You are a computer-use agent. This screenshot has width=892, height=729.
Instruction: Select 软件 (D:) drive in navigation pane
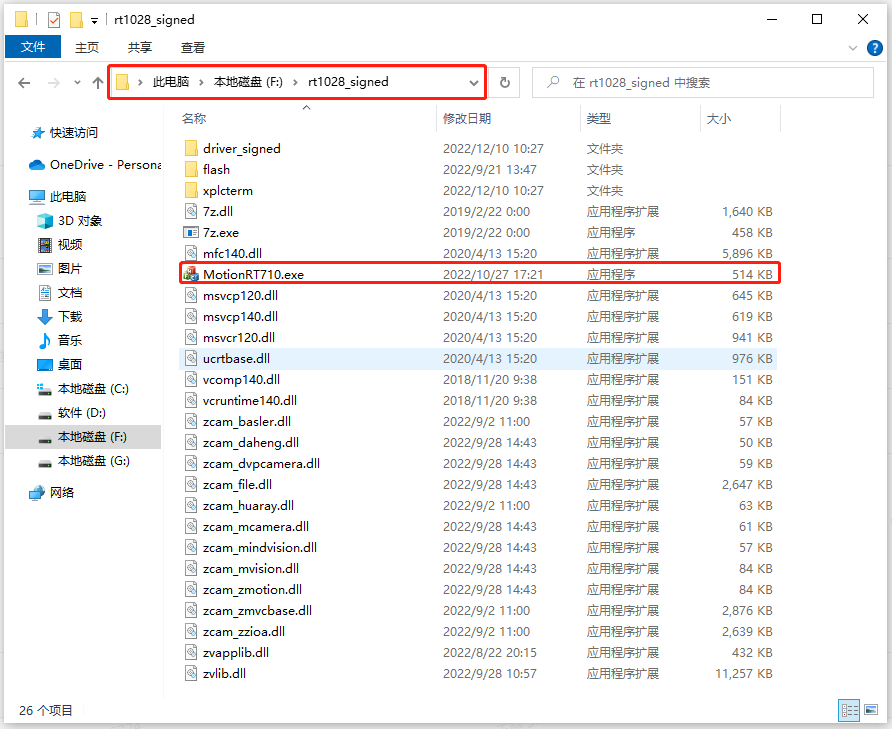tap(81, 413)
